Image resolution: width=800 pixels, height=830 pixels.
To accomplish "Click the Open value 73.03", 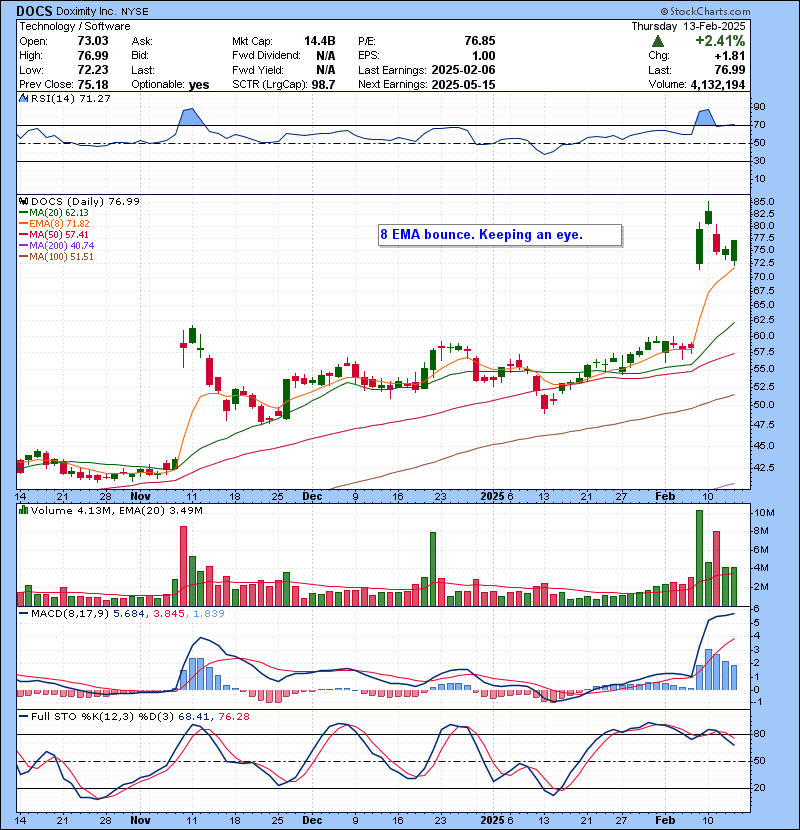I will coord(93,41).
